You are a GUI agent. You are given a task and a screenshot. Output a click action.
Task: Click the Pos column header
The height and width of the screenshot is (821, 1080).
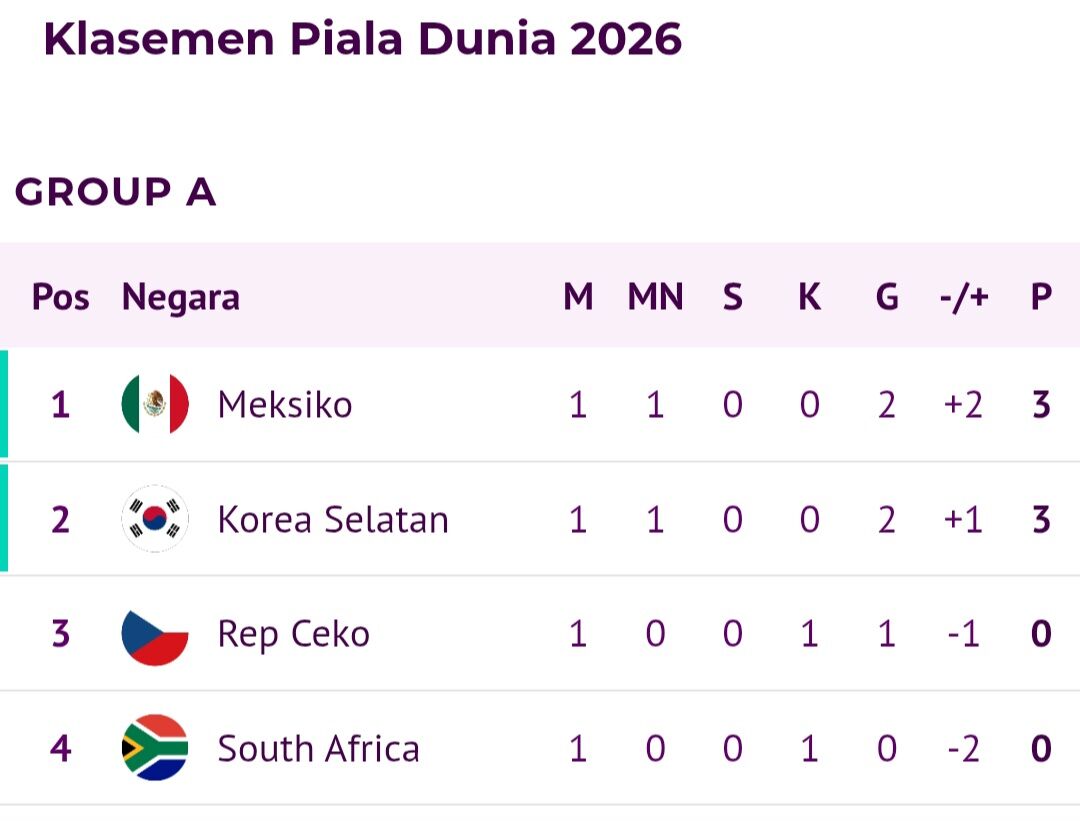pos(61,298)
